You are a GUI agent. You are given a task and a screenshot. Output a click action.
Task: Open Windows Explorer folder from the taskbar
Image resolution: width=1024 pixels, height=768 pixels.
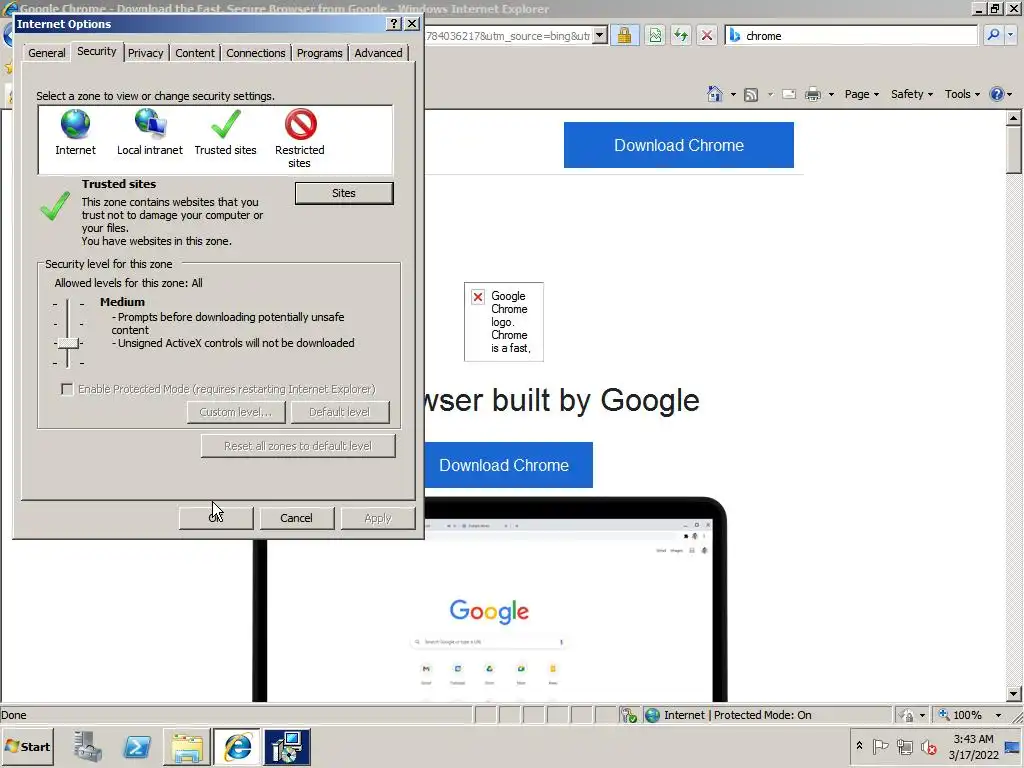click(187, 747)
